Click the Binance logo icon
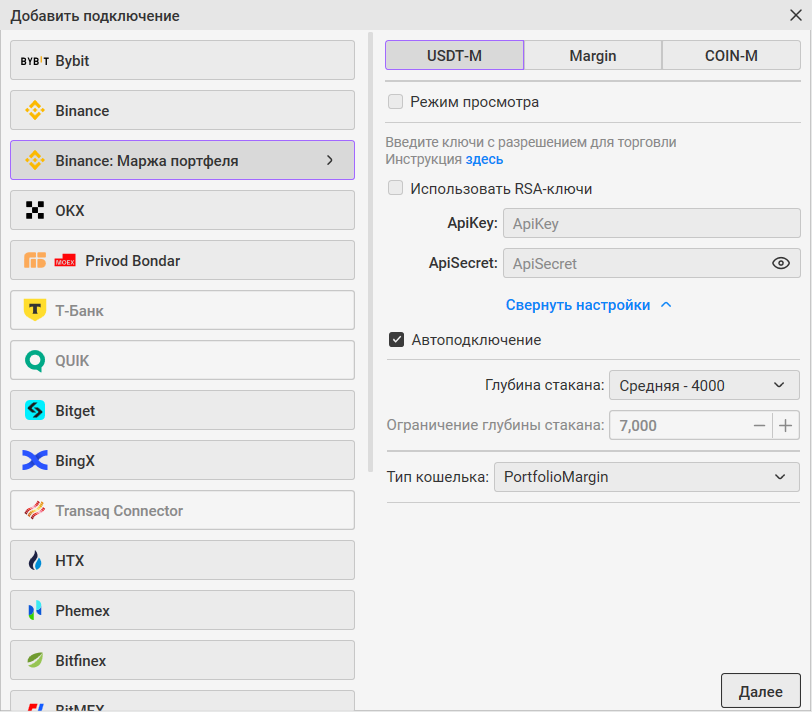This screenshot has width=812, height=712. 35,110
